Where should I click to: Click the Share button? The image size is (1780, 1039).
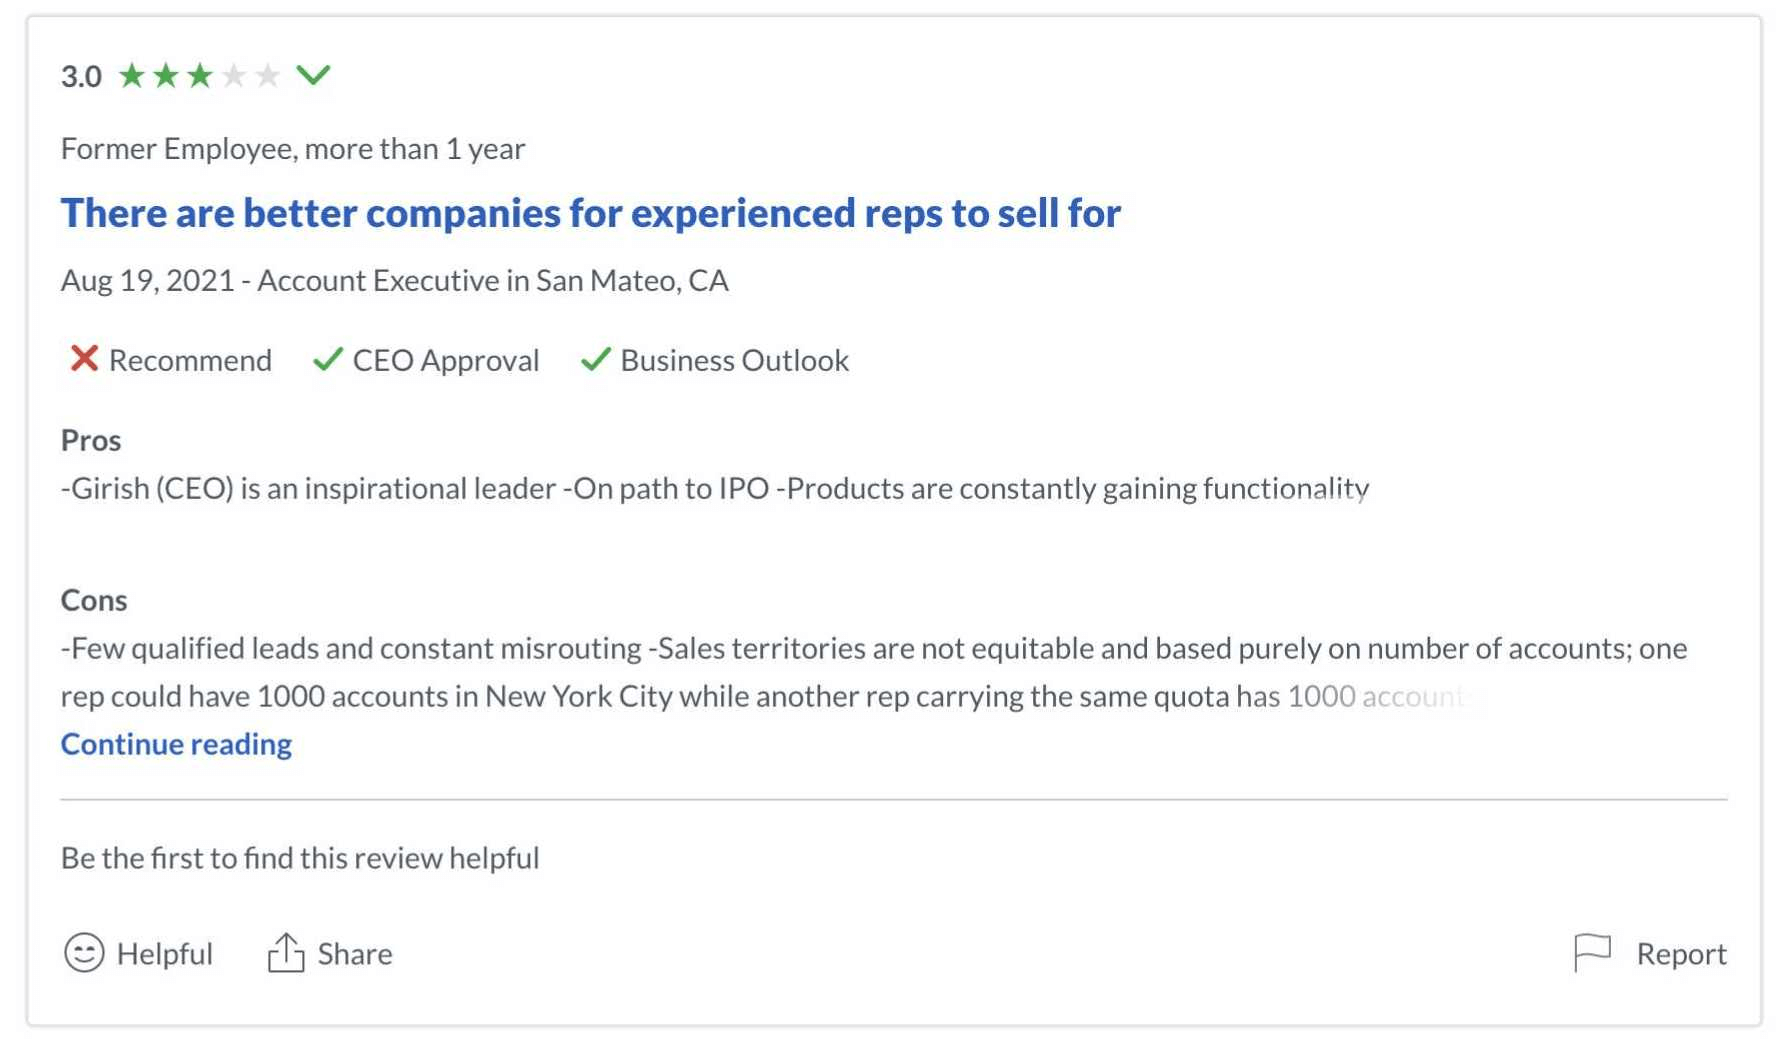click(328, 952)
